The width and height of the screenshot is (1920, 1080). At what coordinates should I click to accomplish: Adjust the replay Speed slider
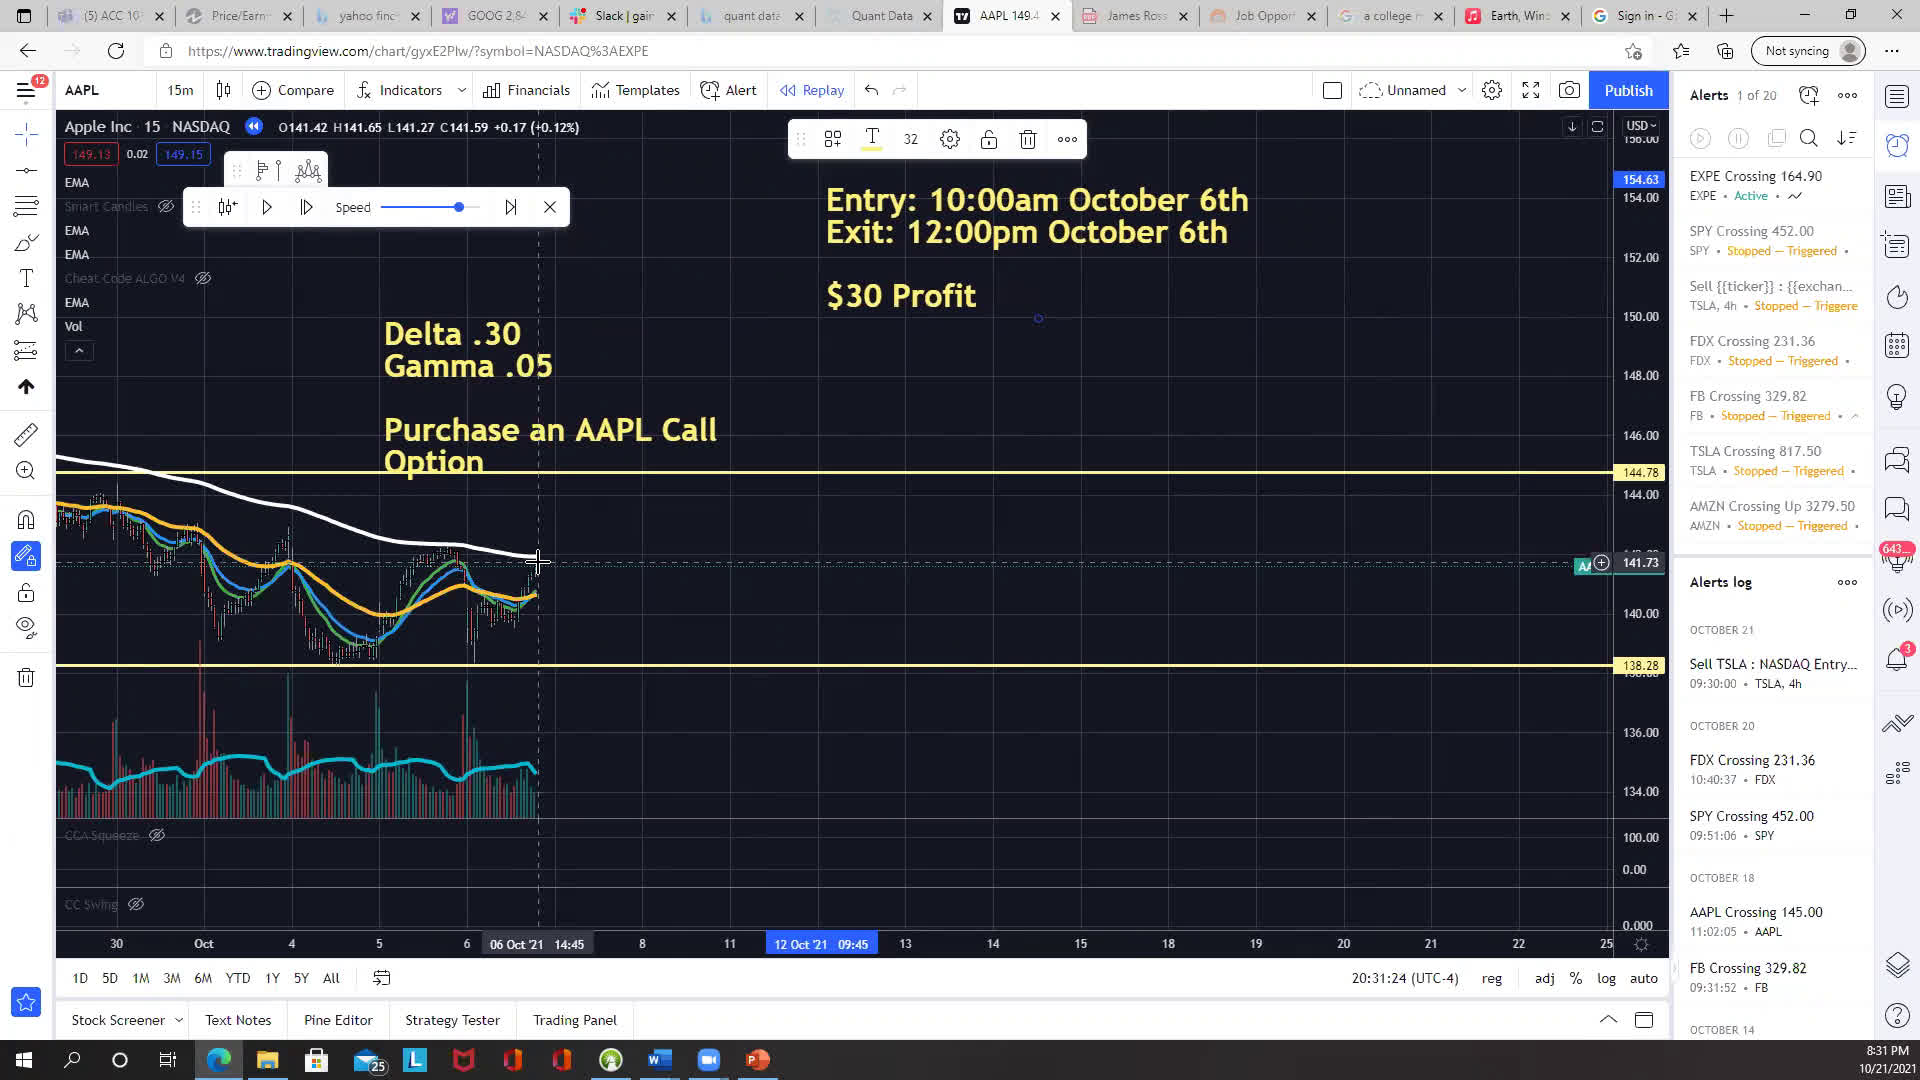click(x=458, y=207)
